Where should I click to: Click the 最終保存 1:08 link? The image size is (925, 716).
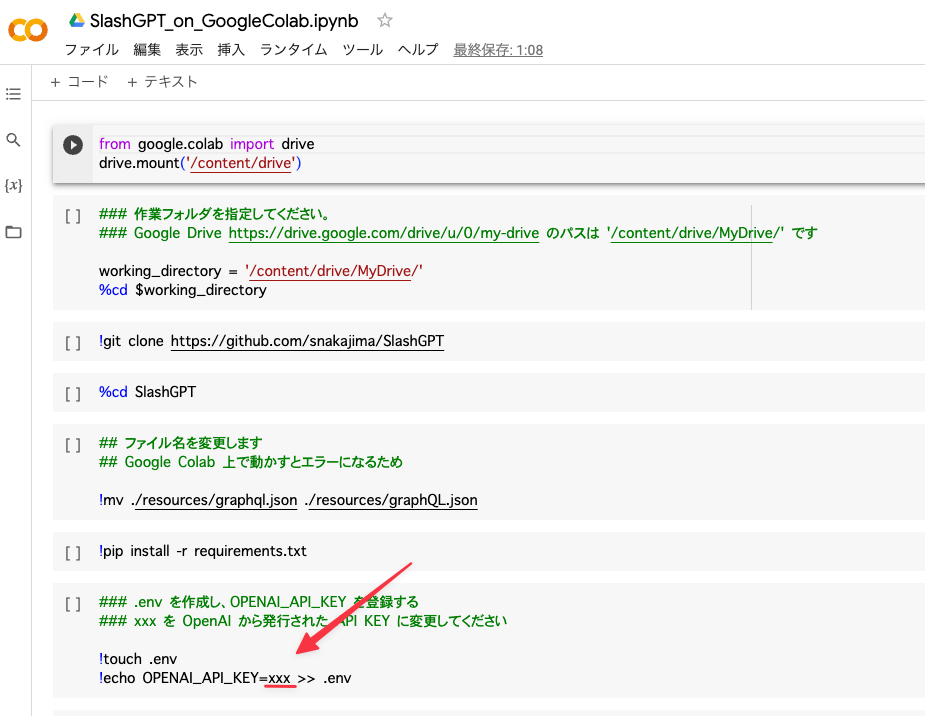point(498,50)
